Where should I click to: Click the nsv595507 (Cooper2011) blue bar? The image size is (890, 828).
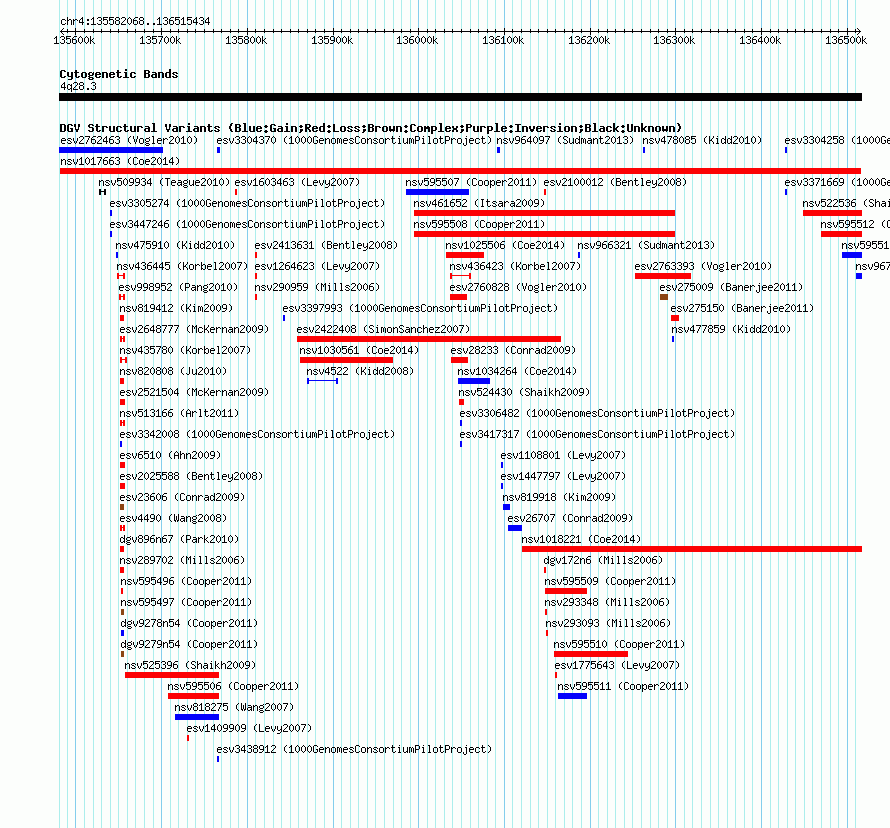click(437, 192)
